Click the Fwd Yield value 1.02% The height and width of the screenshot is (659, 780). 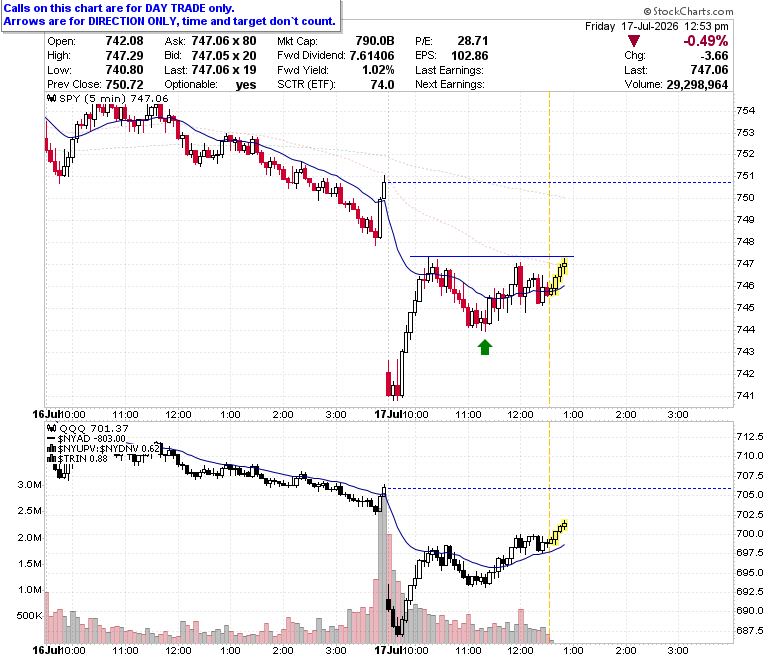point(378,70)
